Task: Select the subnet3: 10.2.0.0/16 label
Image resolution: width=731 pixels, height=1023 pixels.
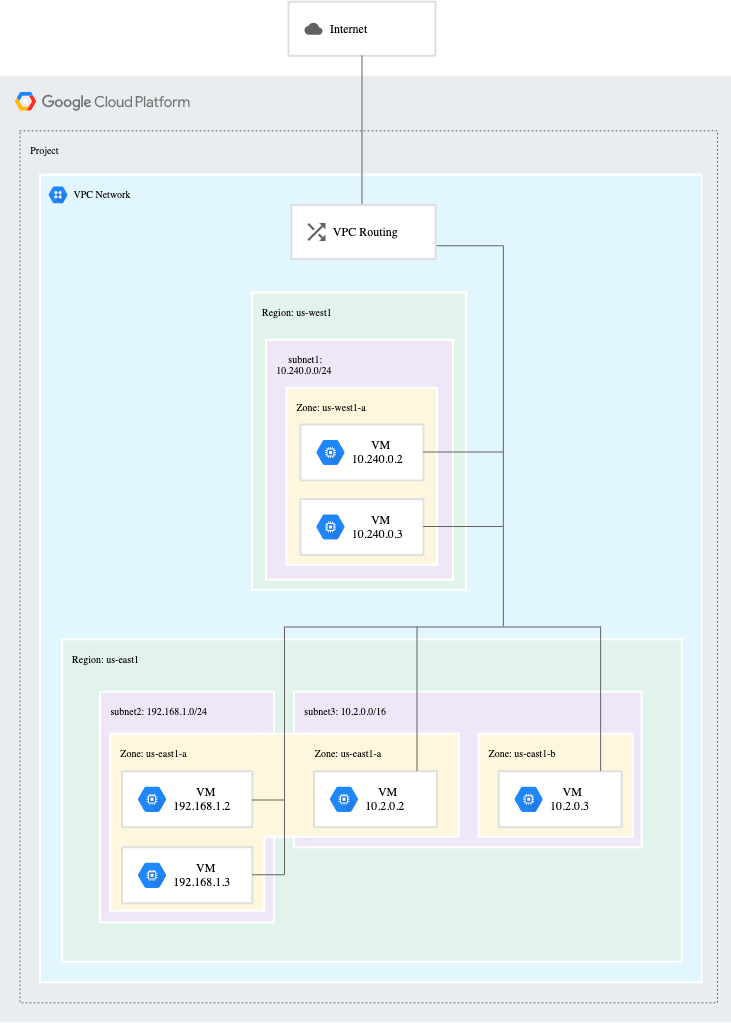Action: (345, 712)
